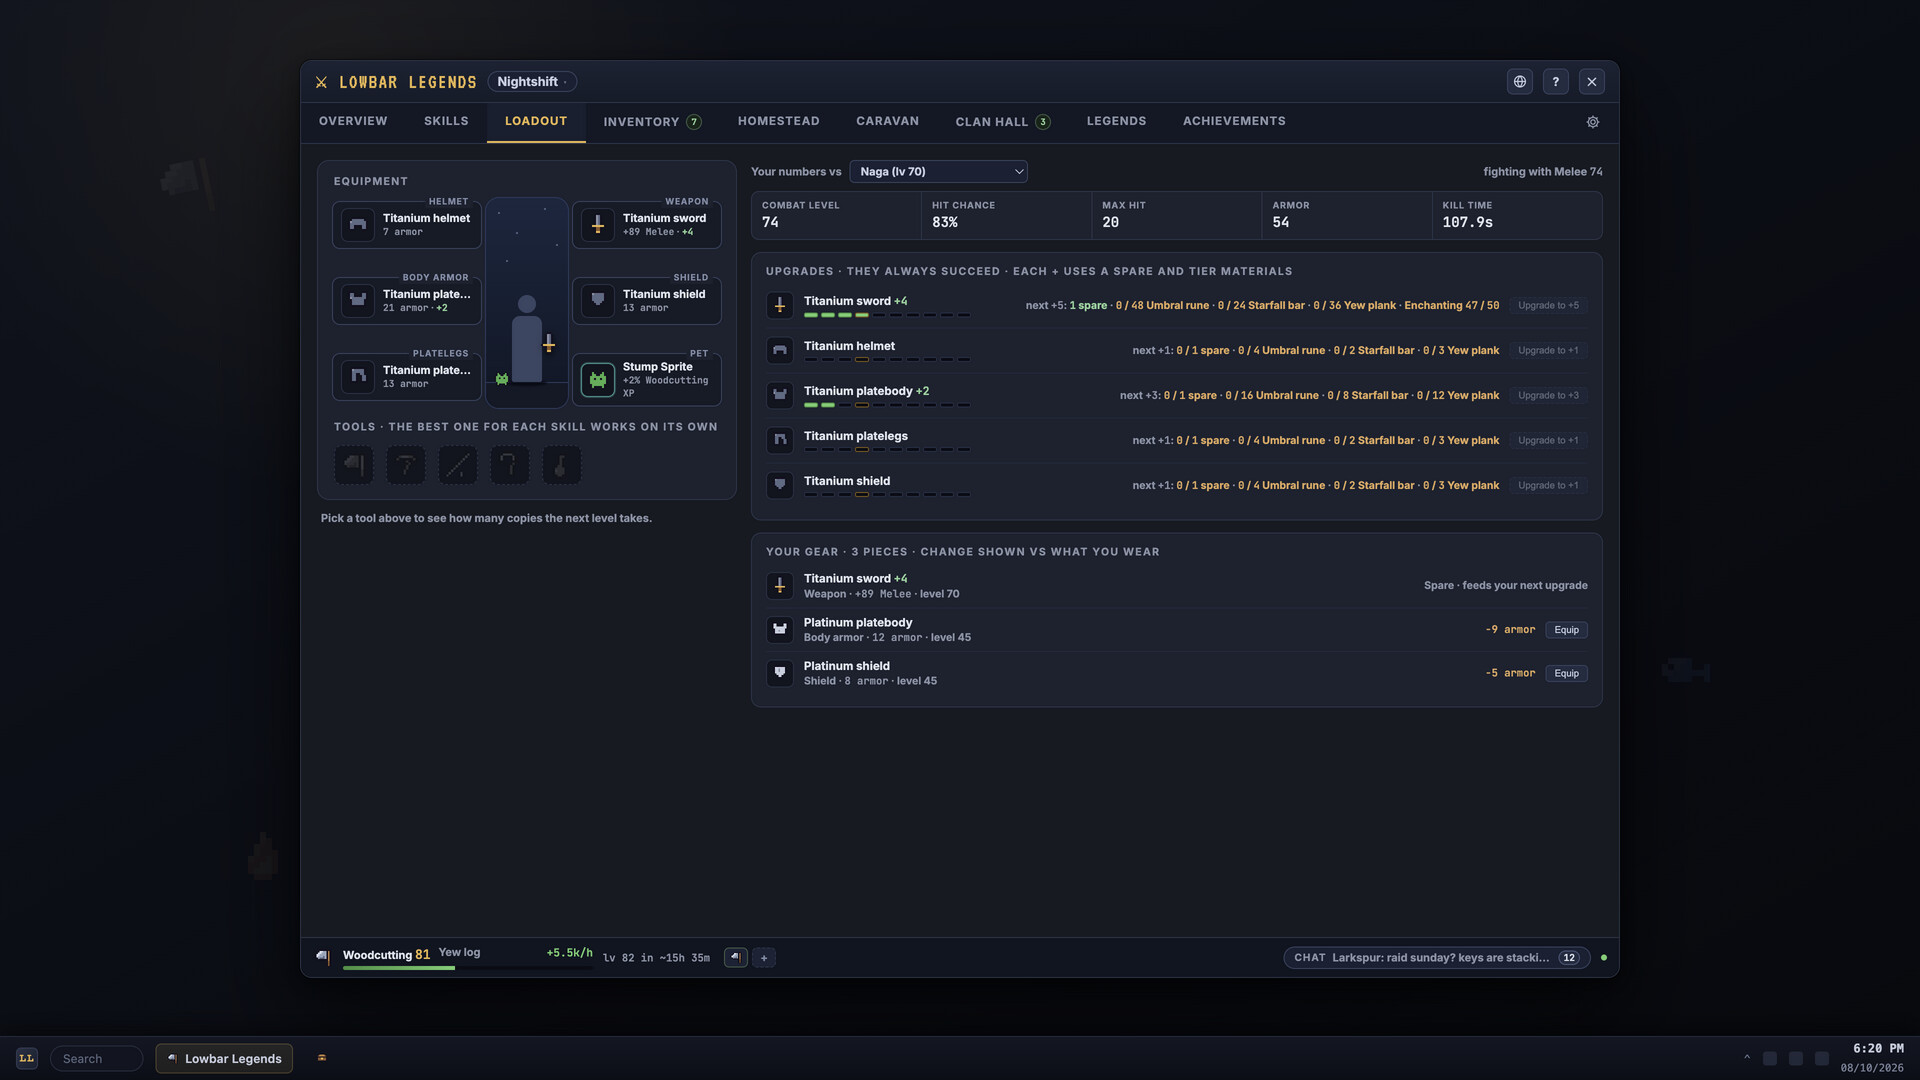The width and height of the screenshot is (1920, 1080).
Task: Select the empty axe tool slot
Action: pyautogui.click(x=353, y=465)
